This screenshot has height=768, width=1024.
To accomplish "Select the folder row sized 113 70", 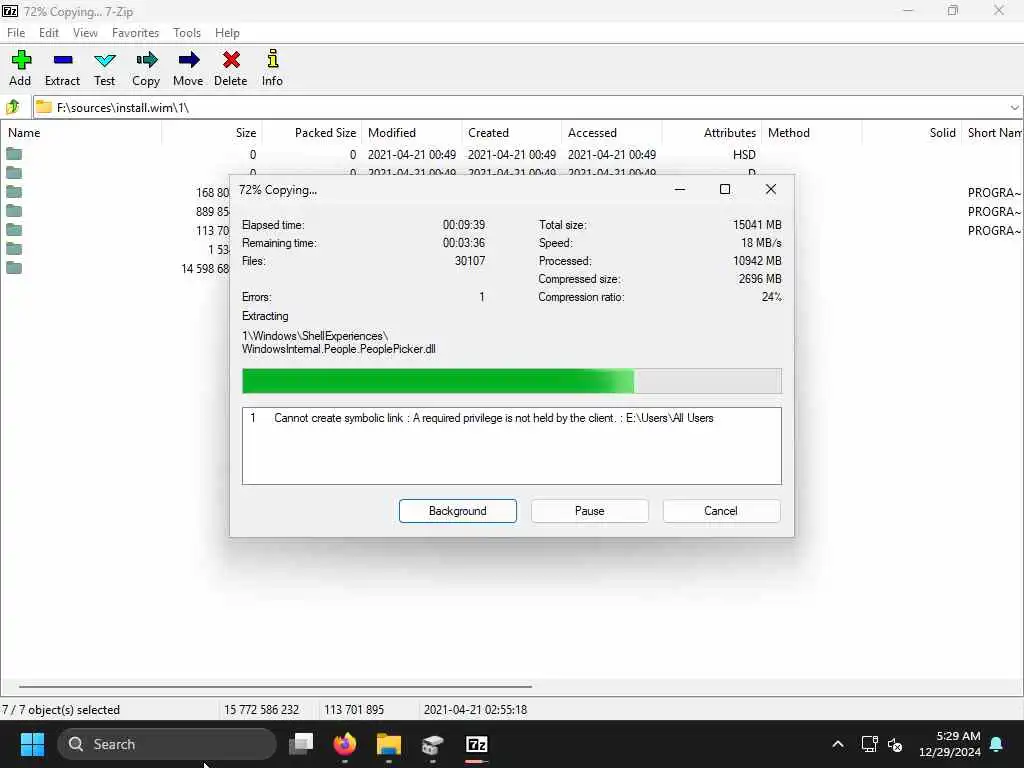I will coord(115,230).
